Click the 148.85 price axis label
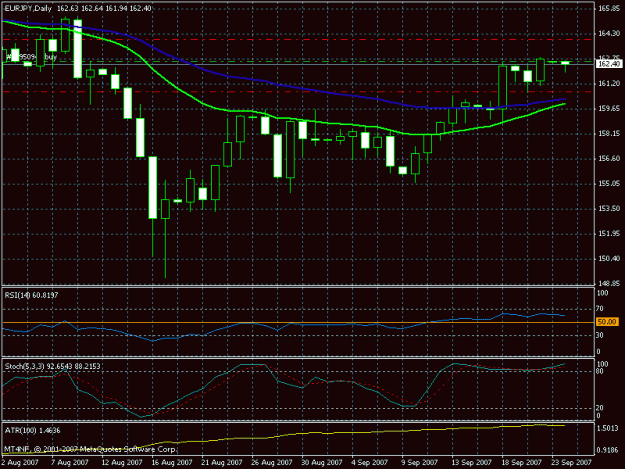This screenshot has width=625, height=469. coord(609,283)
